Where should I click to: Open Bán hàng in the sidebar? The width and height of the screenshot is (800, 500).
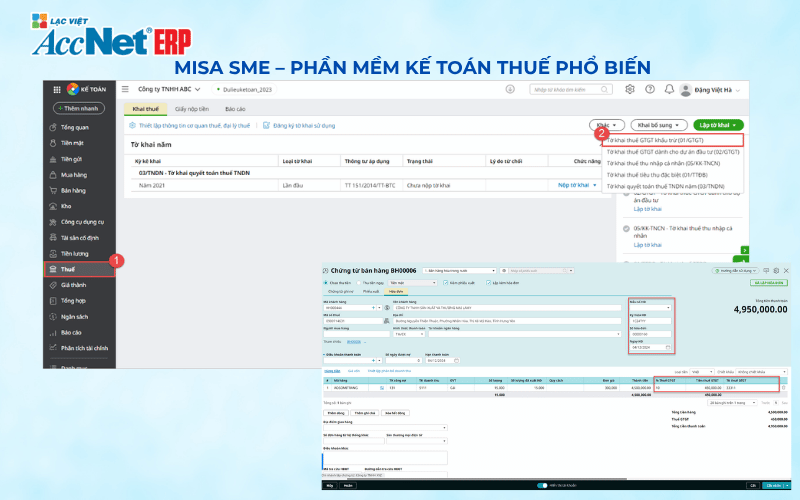coord(67,191)
